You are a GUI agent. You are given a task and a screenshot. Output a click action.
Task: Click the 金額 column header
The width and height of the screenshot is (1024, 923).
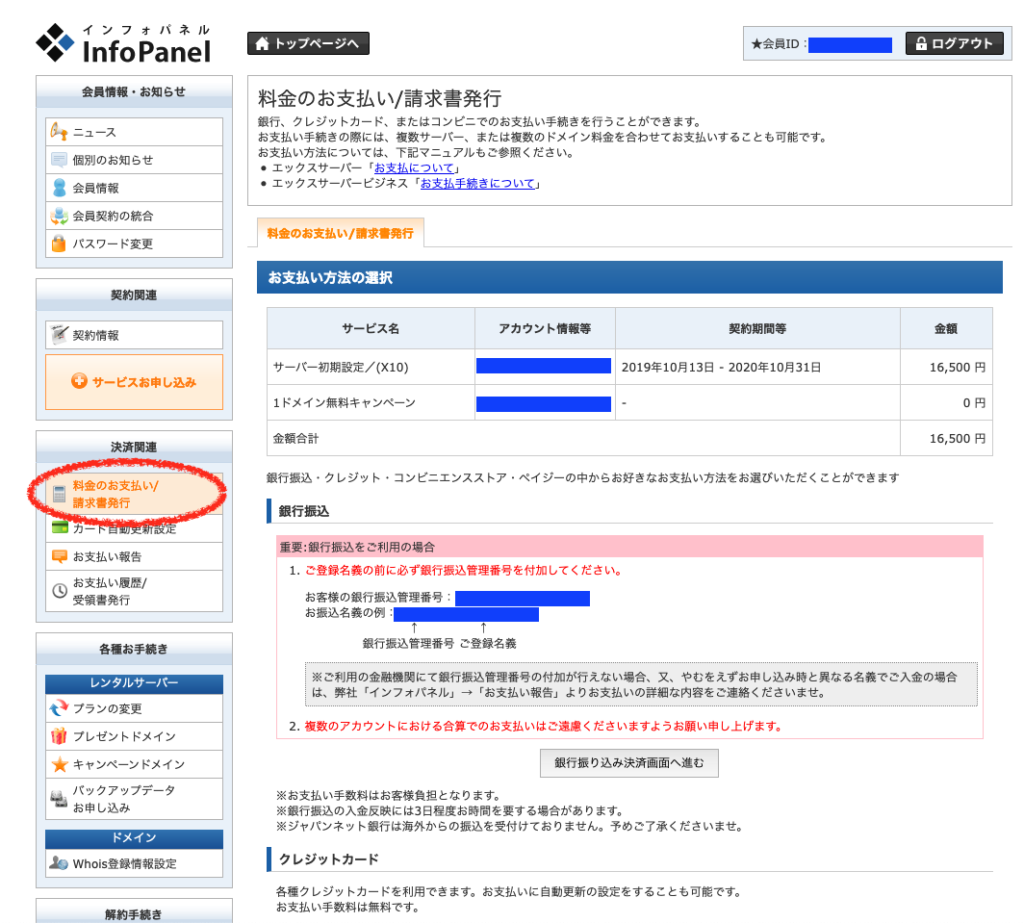click(x=946, y=329)
